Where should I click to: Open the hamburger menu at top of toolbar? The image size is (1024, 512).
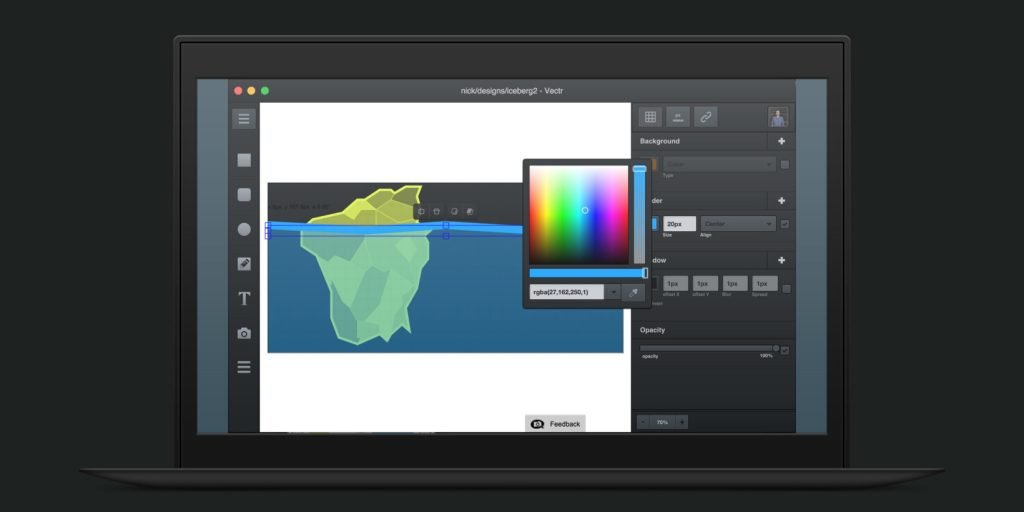point(243,119)
